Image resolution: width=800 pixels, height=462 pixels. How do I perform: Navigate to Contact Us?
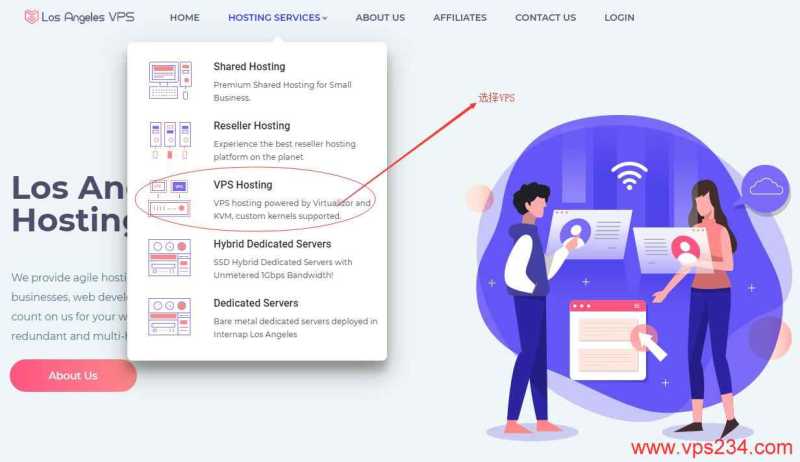tap(545, 17)
